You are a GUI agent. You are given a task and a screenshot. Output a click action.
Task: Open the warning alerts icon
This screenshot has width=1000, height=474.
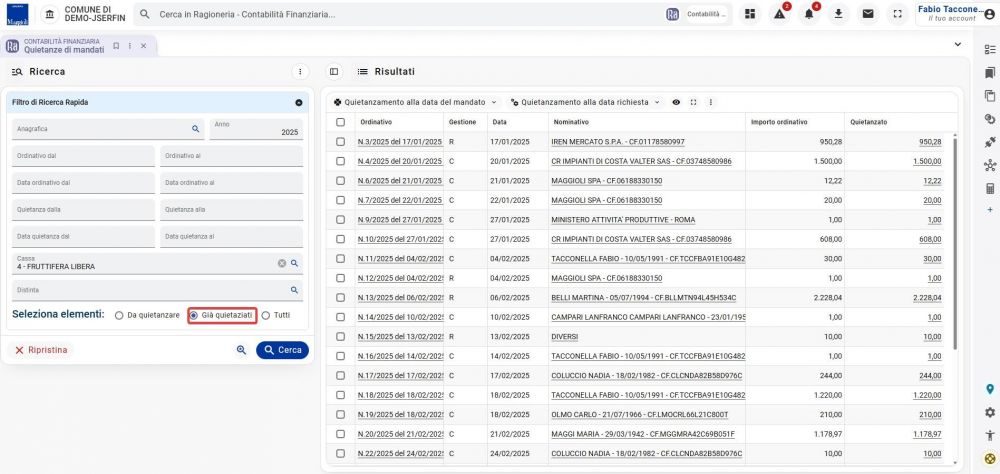[779, 14]
